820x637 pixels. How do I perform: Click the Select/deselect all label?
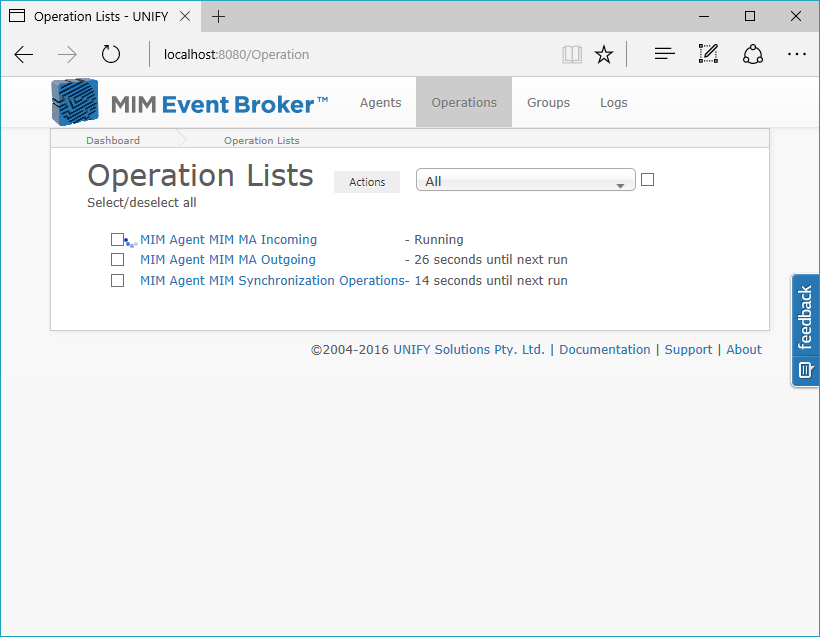(x=142, y=202)
